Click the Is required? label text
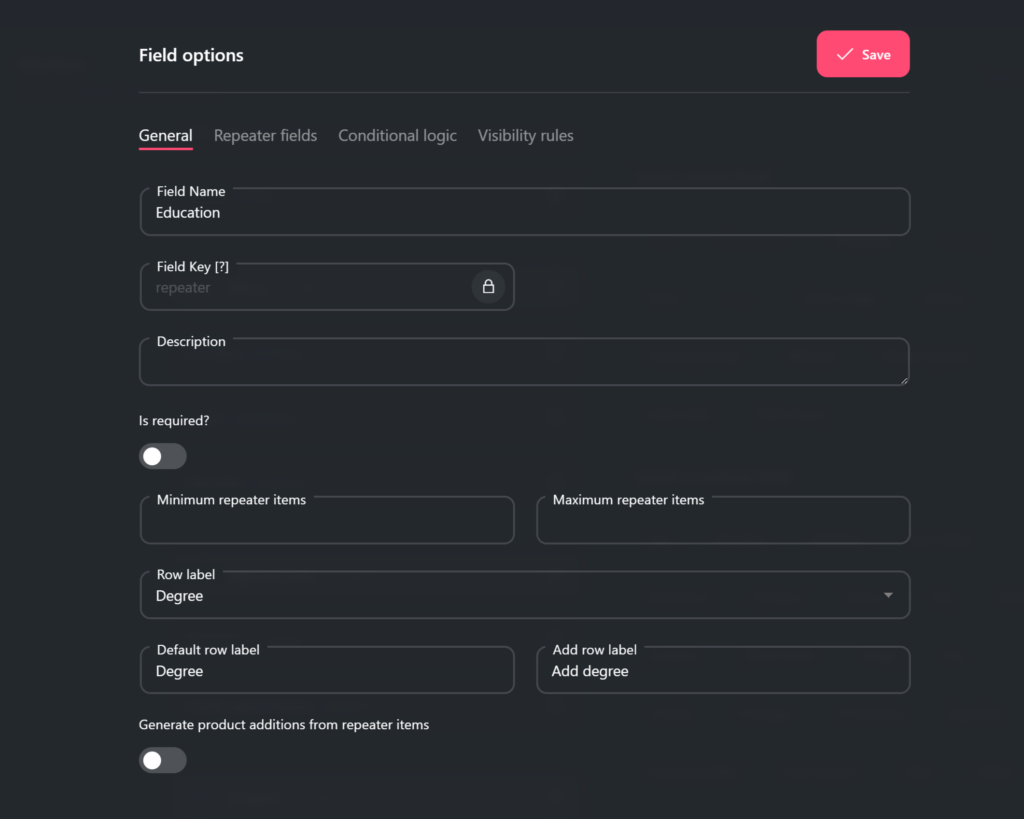 (174, 421)
